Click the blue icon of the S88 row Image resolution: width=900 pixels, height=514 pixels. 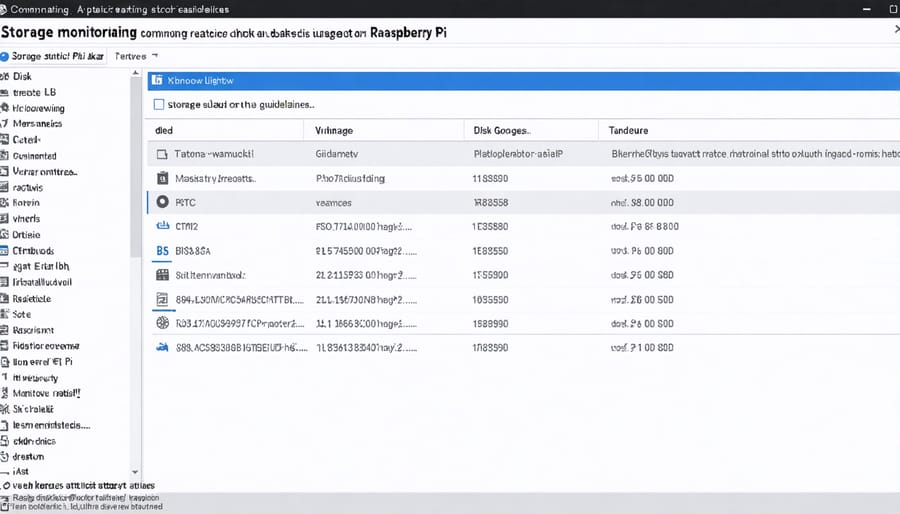point(162,347)
